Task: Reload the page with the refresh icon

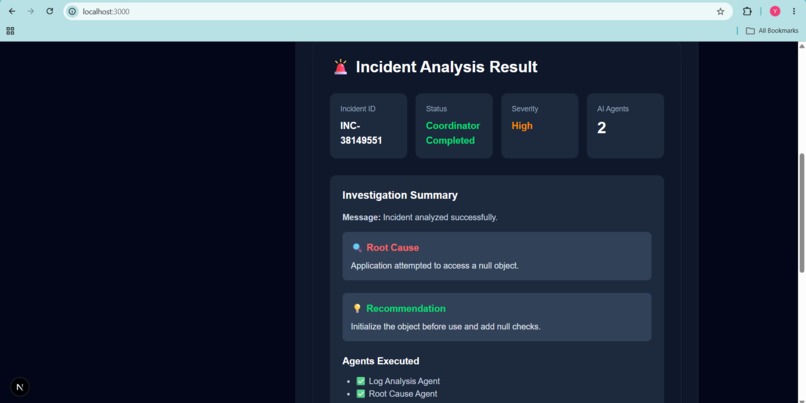Action: [x=49, y=11]
